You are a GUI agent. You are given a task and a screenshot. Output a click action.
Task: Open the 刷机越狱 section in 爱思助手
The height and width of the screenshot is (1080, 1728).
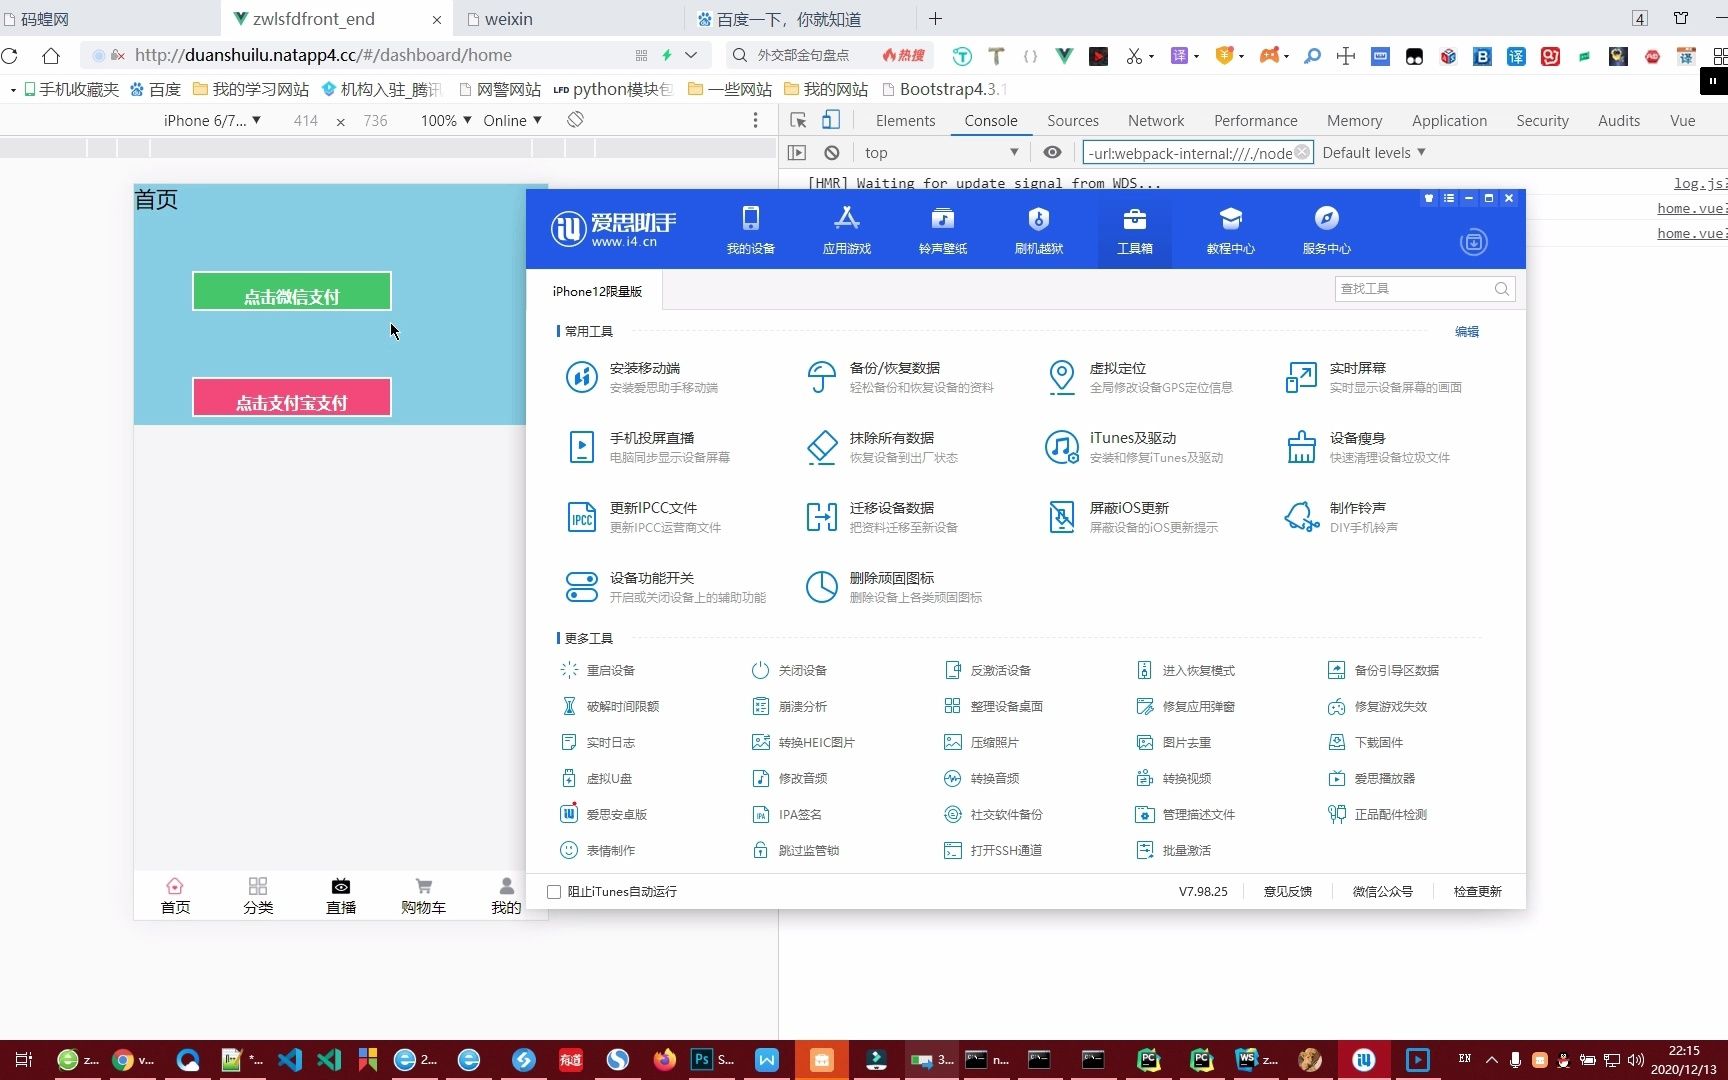(1038, 228)
